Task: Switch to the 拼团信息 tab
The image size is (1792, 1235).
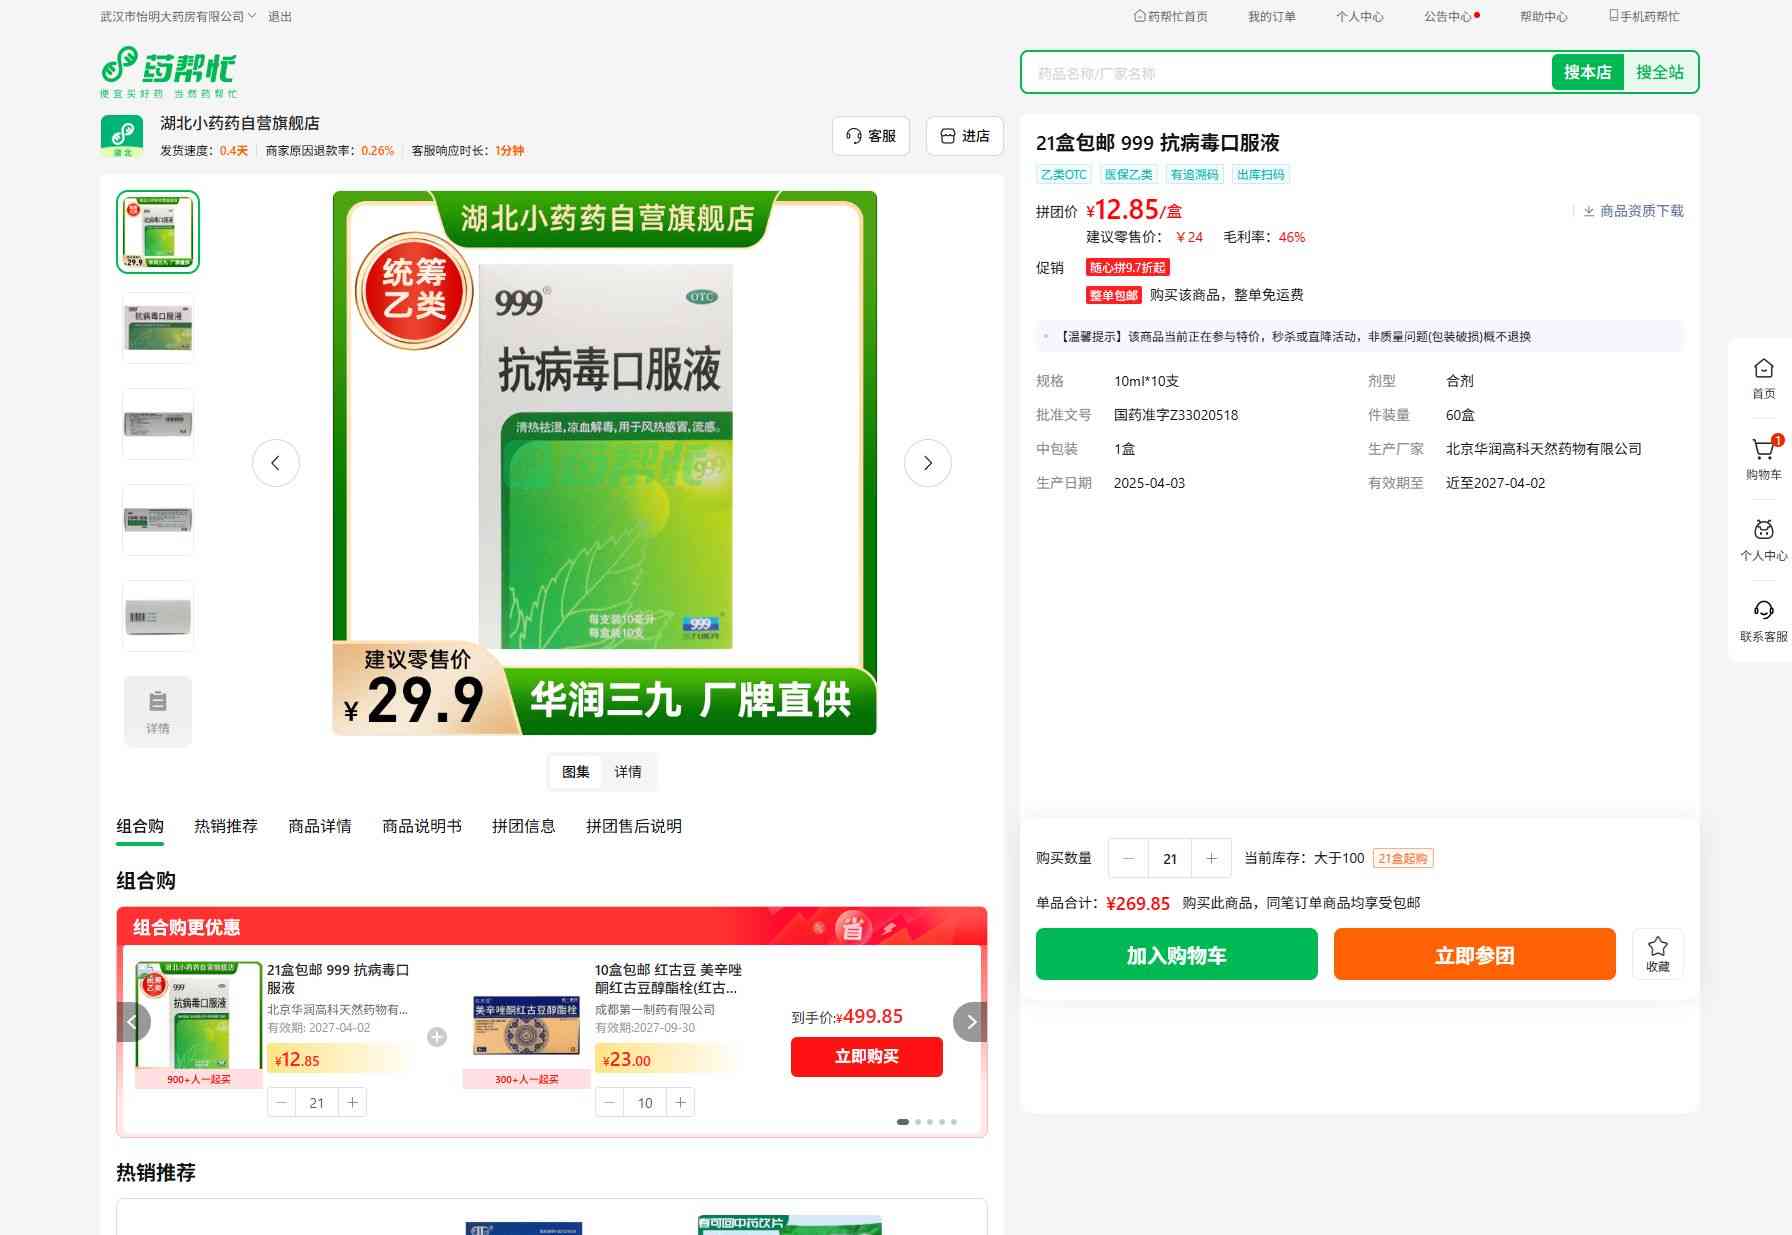Action: point(523,826)
